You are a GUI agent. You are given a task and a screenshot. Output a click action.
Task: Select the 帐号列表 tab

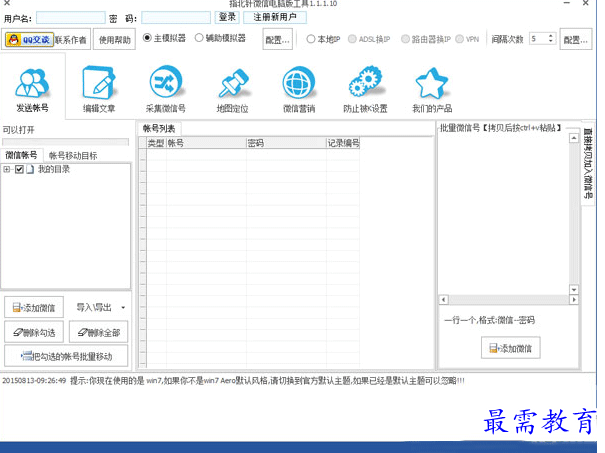tap(159, 128)
